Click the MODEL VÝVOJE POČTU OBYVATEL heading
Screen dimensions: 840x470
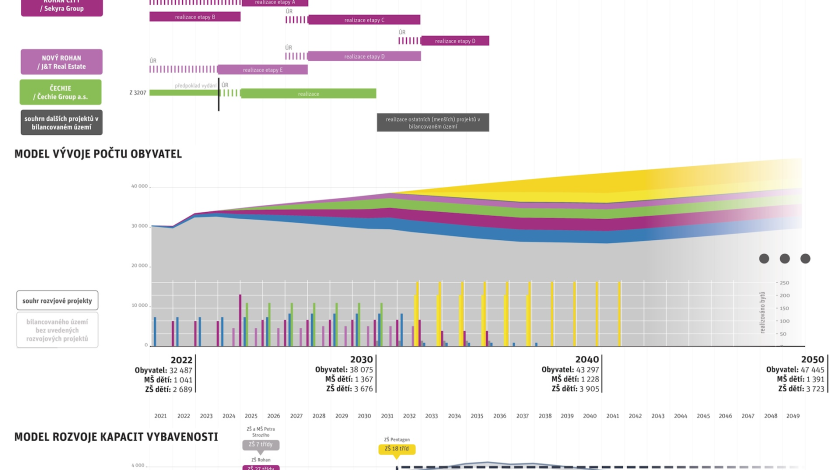point(98,154)
